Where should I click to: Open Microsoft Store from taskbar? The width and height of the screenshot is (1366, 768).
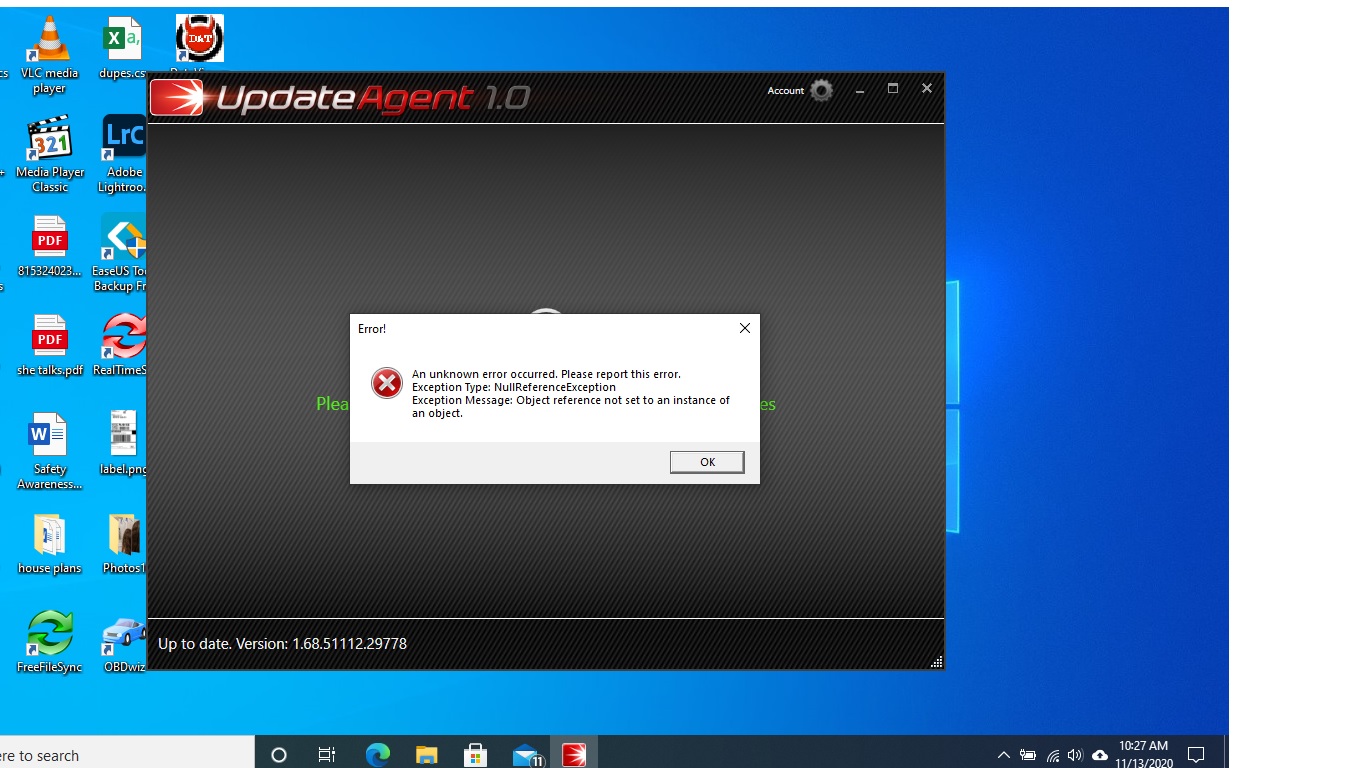click(476, 755)
